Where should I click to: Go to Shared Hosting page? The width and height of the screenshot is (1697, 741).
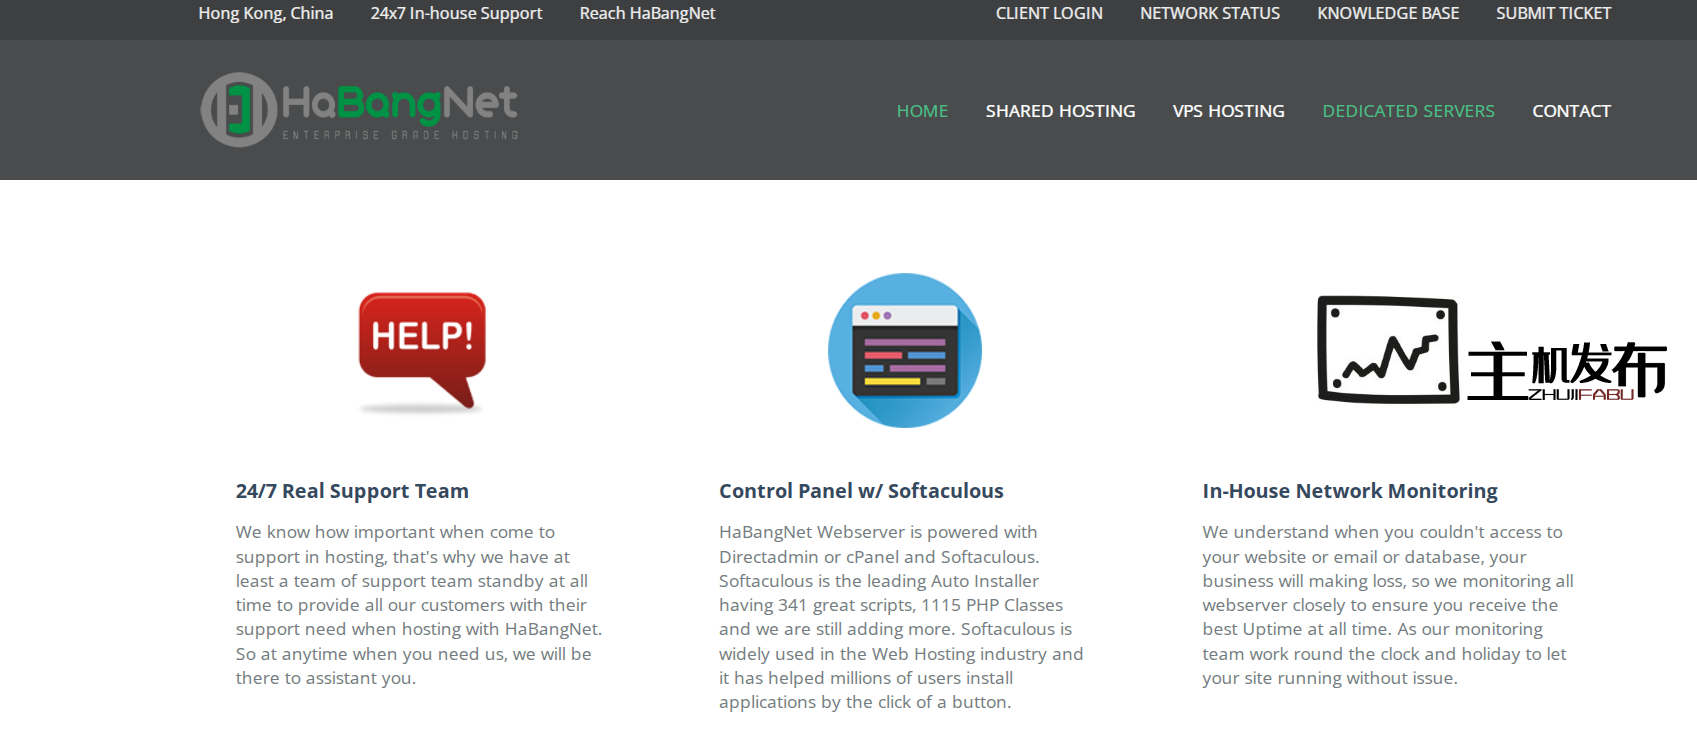[x=1060, y=111]
